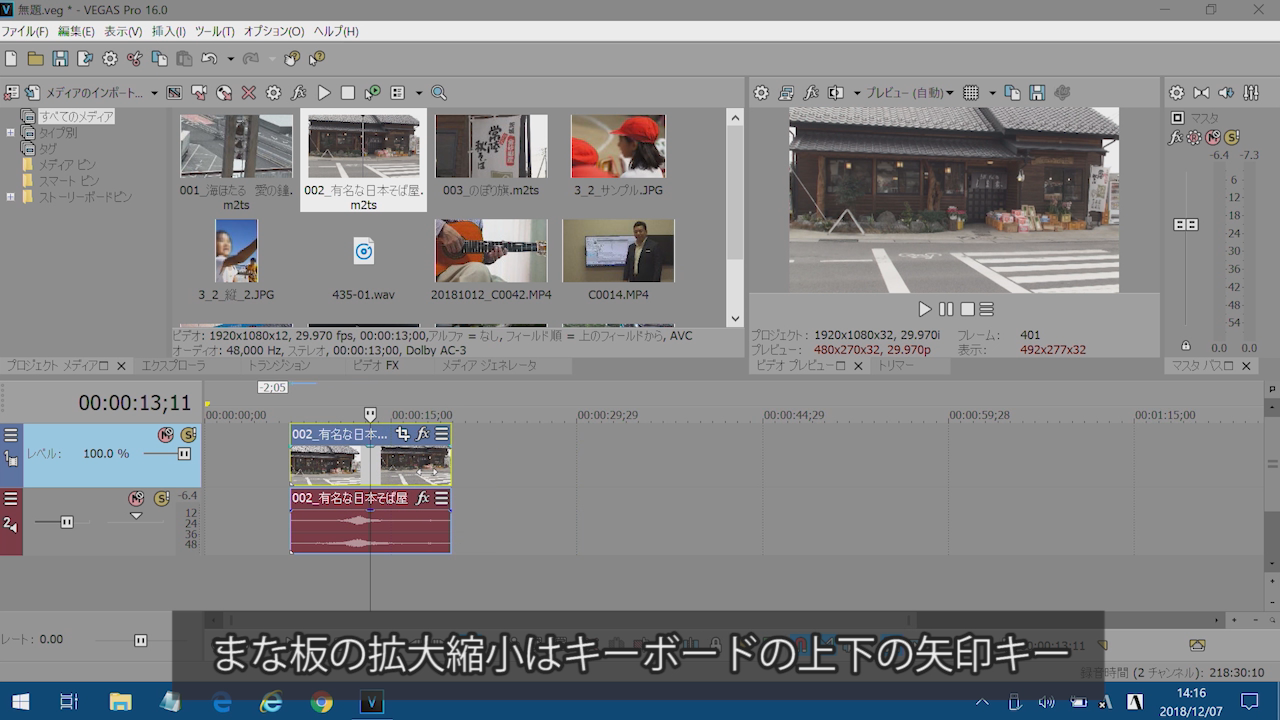Viewport: 1280px width, 720px height.
Task: Click the Save project icon in main toolbar
Action: coord(60,59)
